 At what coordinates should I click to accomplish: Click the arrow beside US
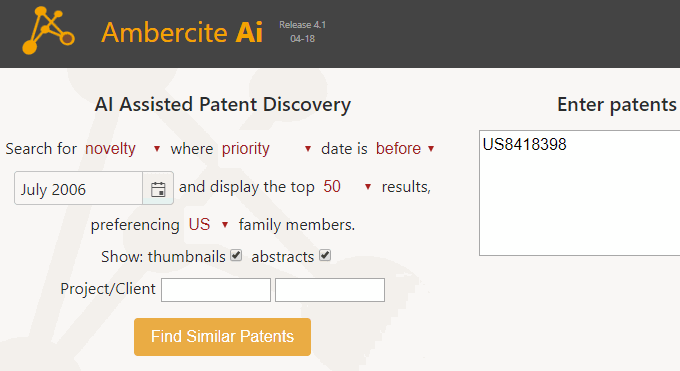coord(225,224)
